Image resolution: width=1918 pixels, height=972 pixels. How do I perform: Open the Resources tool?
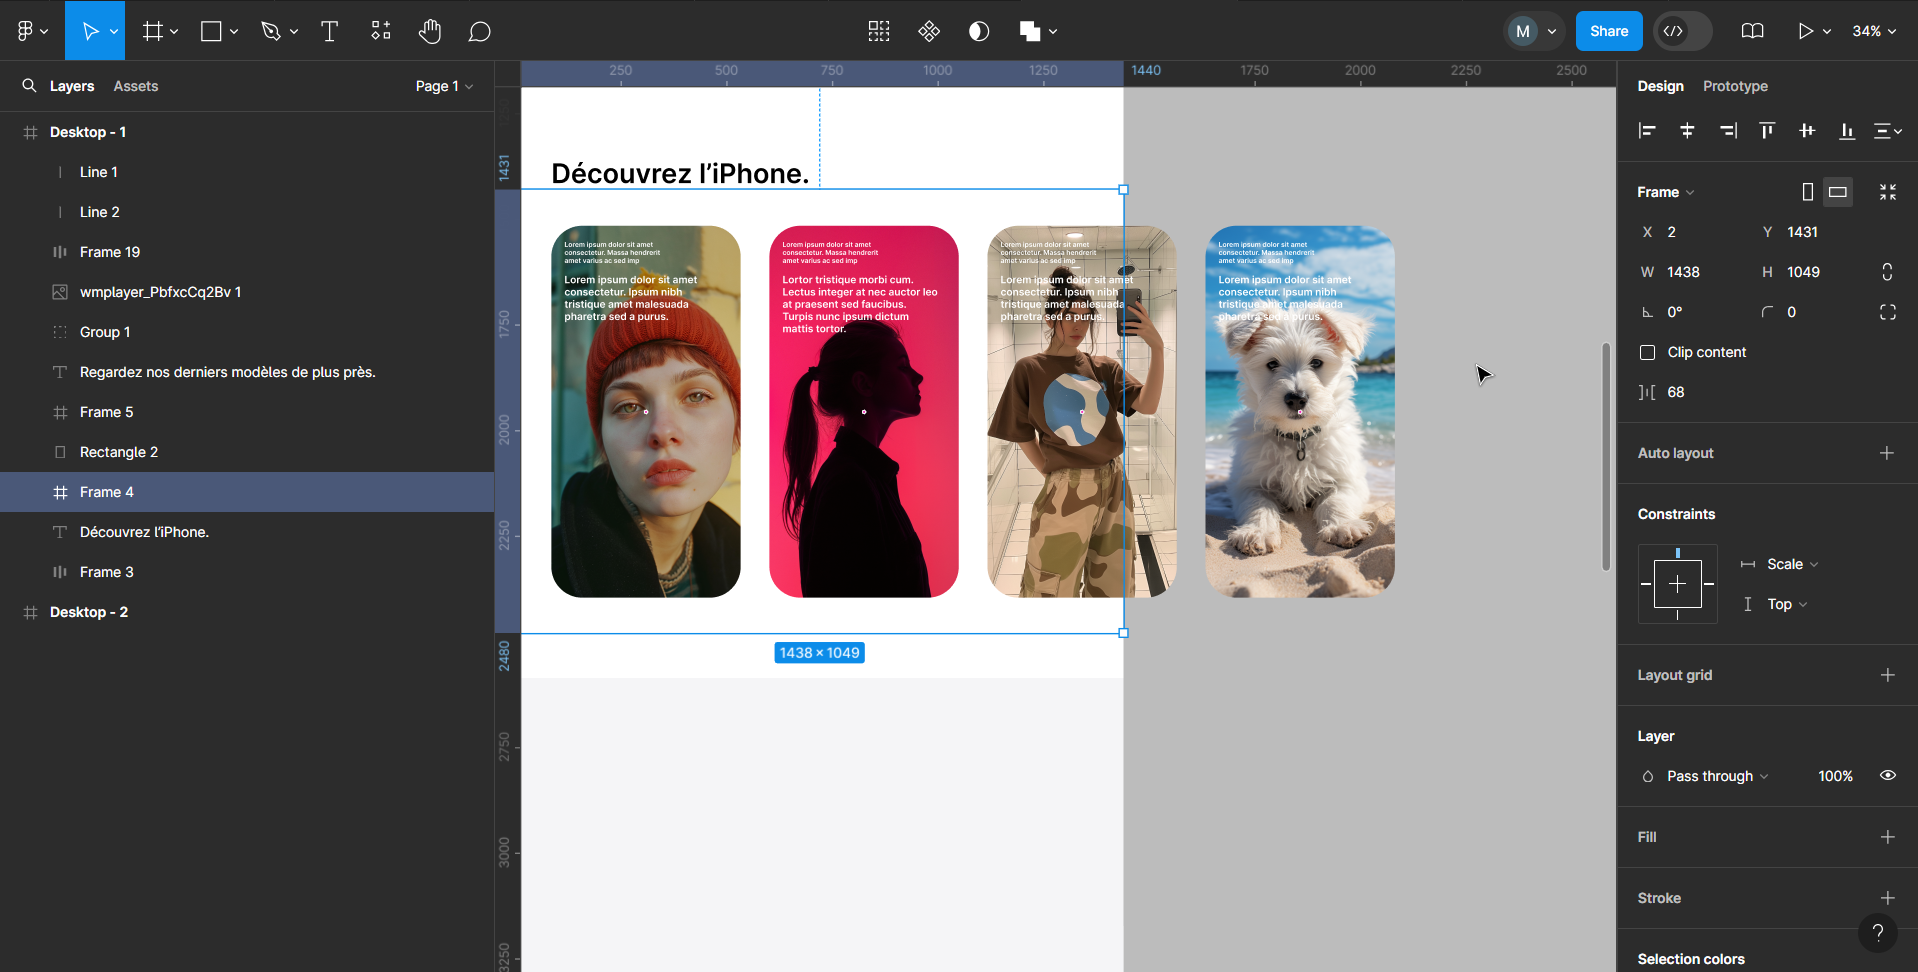381,31
